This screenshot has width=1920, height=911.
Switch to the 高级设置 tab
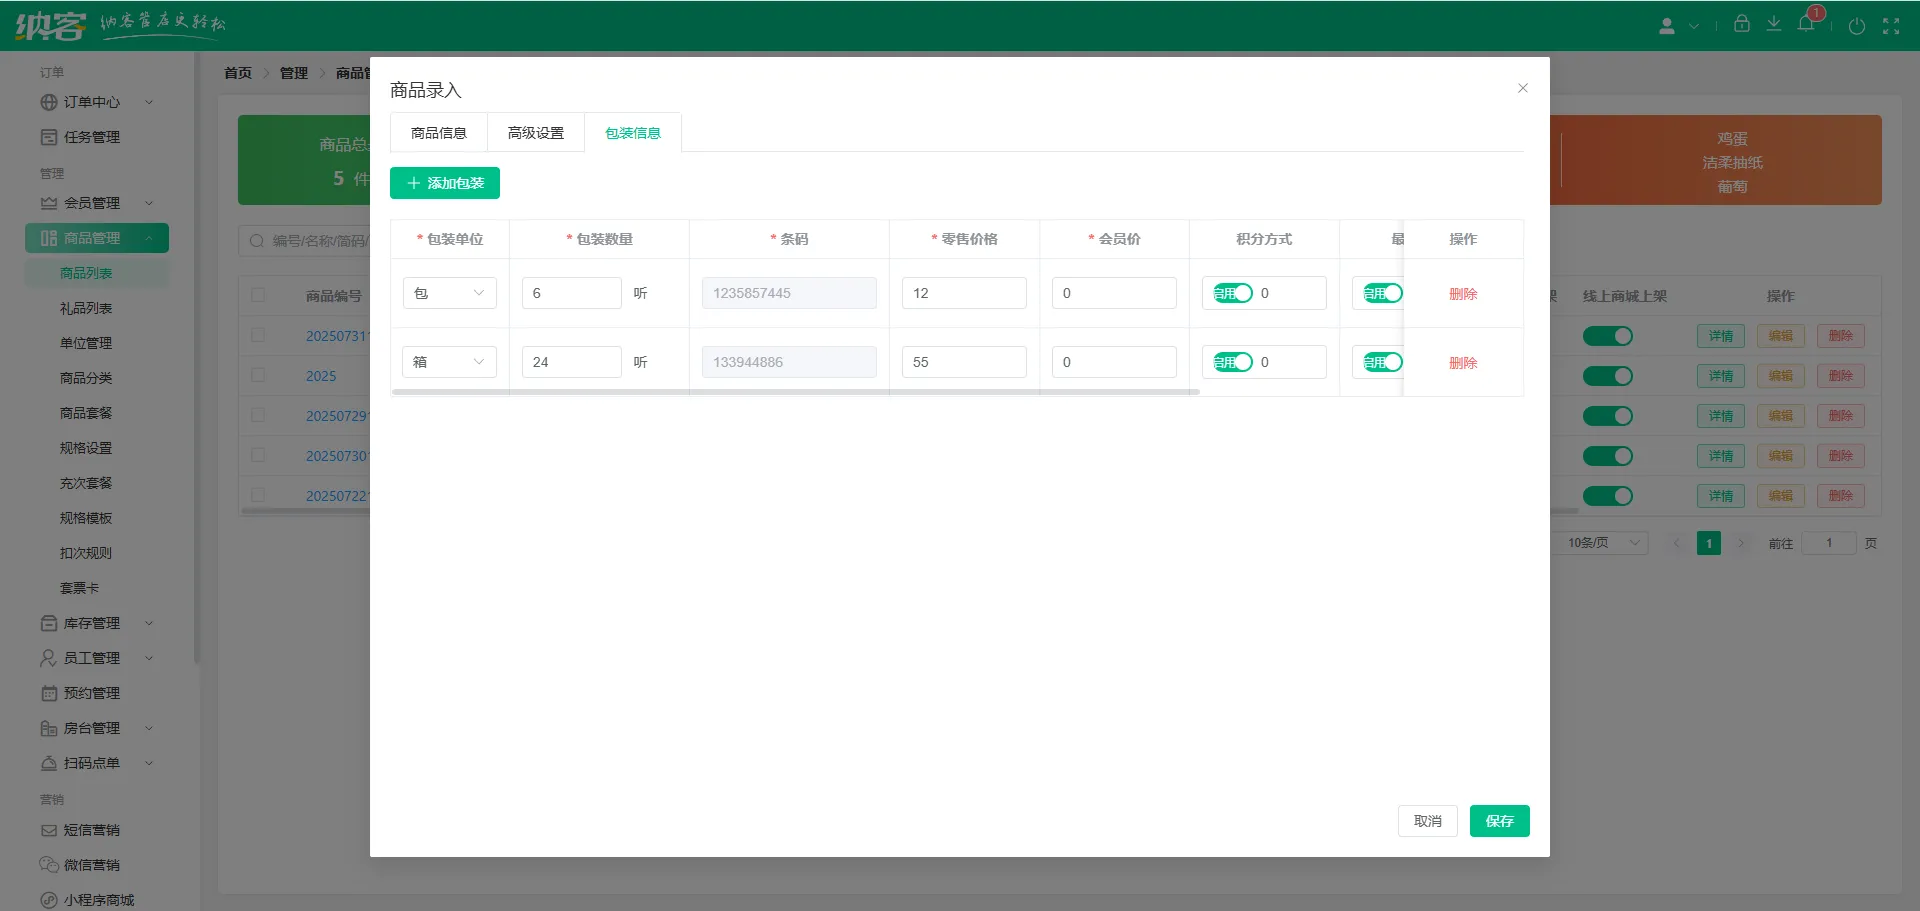535,133
